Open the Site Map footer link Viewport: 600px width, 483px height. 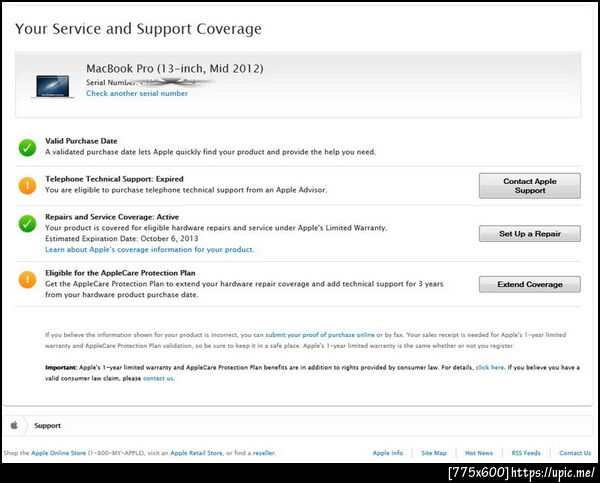434,453
